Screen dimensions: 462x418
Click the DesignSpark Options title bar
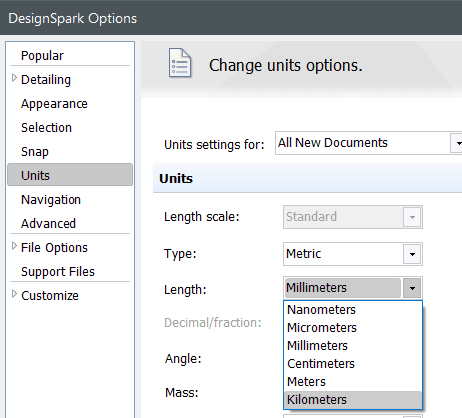click(231, 18)
